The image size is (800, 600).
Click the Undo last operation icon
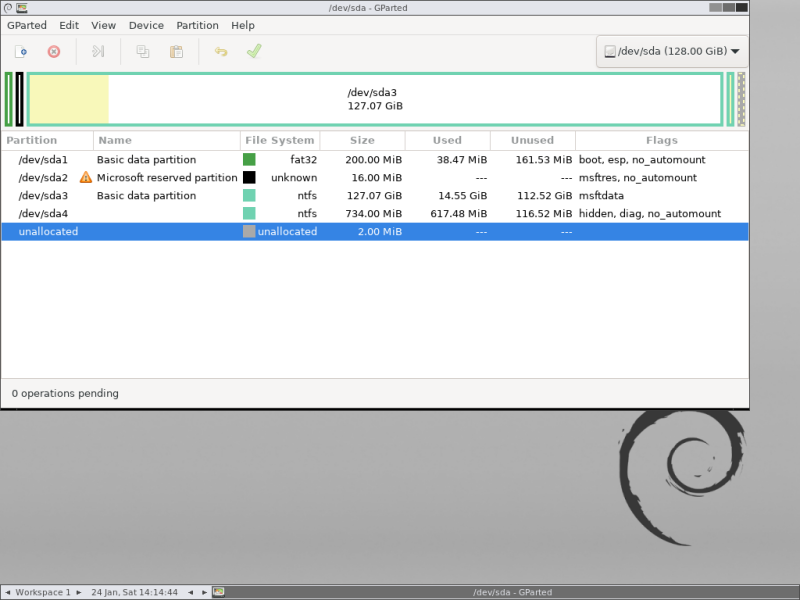[x=221, y=52]
